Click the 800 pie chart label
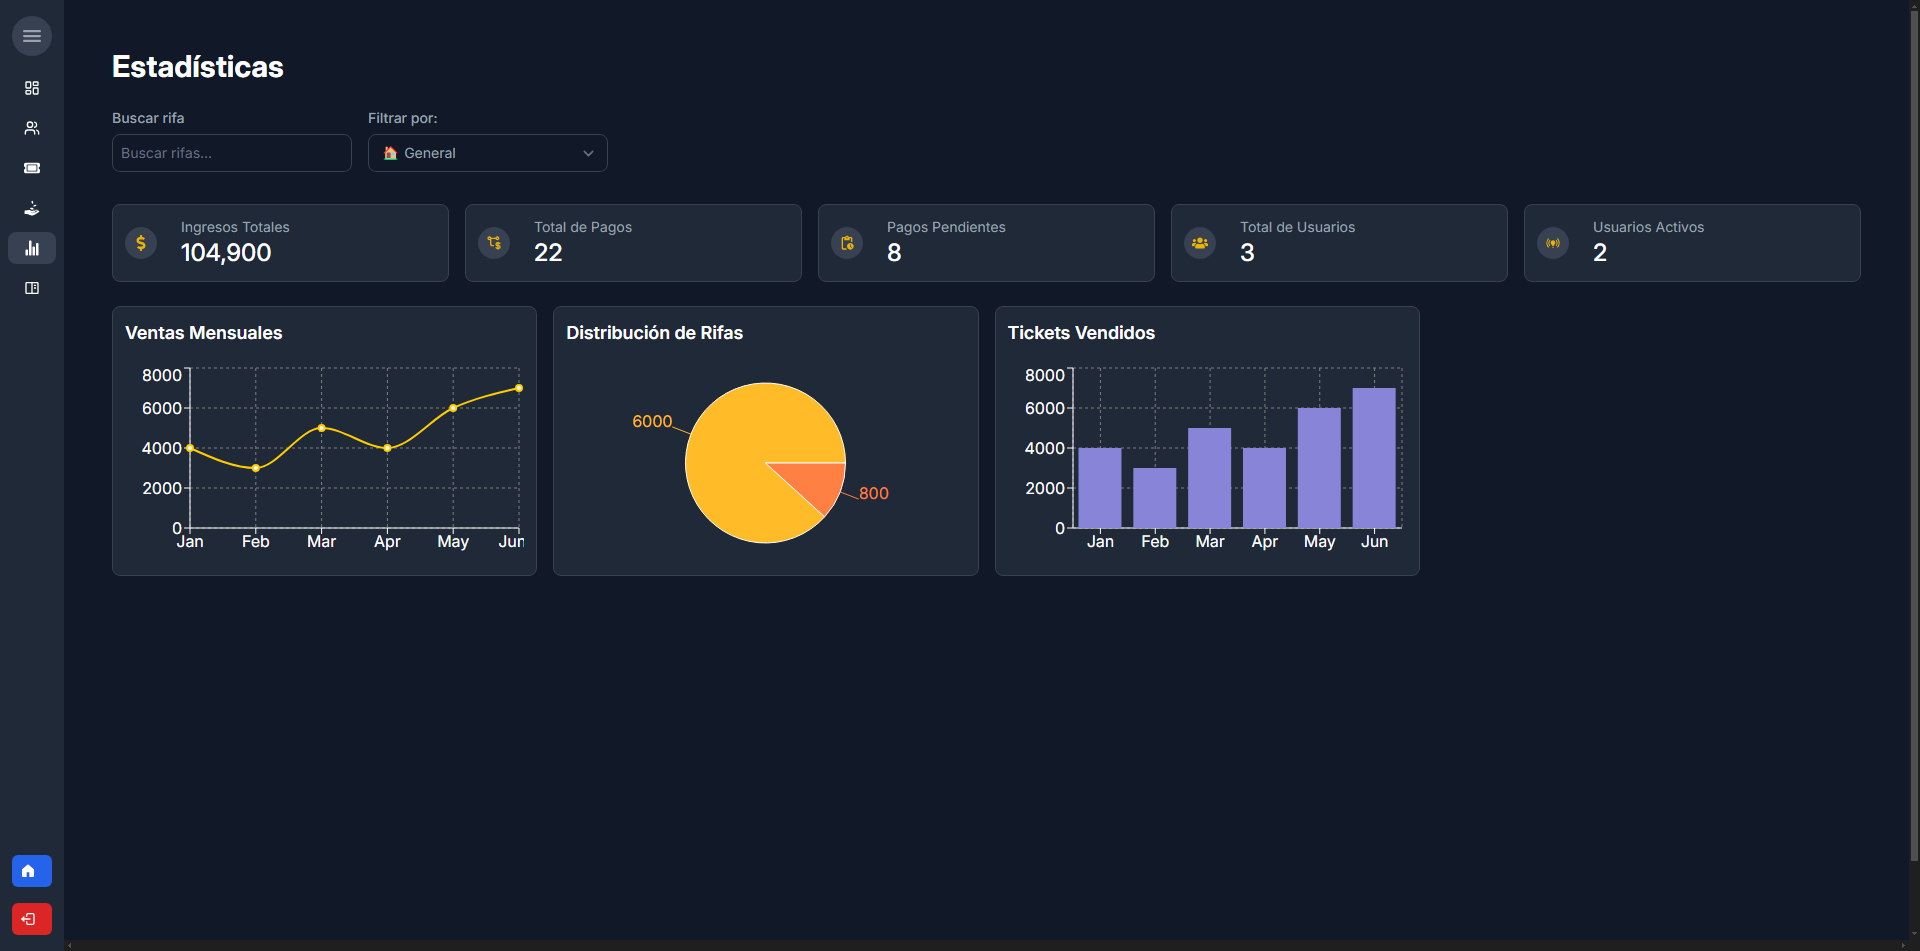 (x=874, y=494)
